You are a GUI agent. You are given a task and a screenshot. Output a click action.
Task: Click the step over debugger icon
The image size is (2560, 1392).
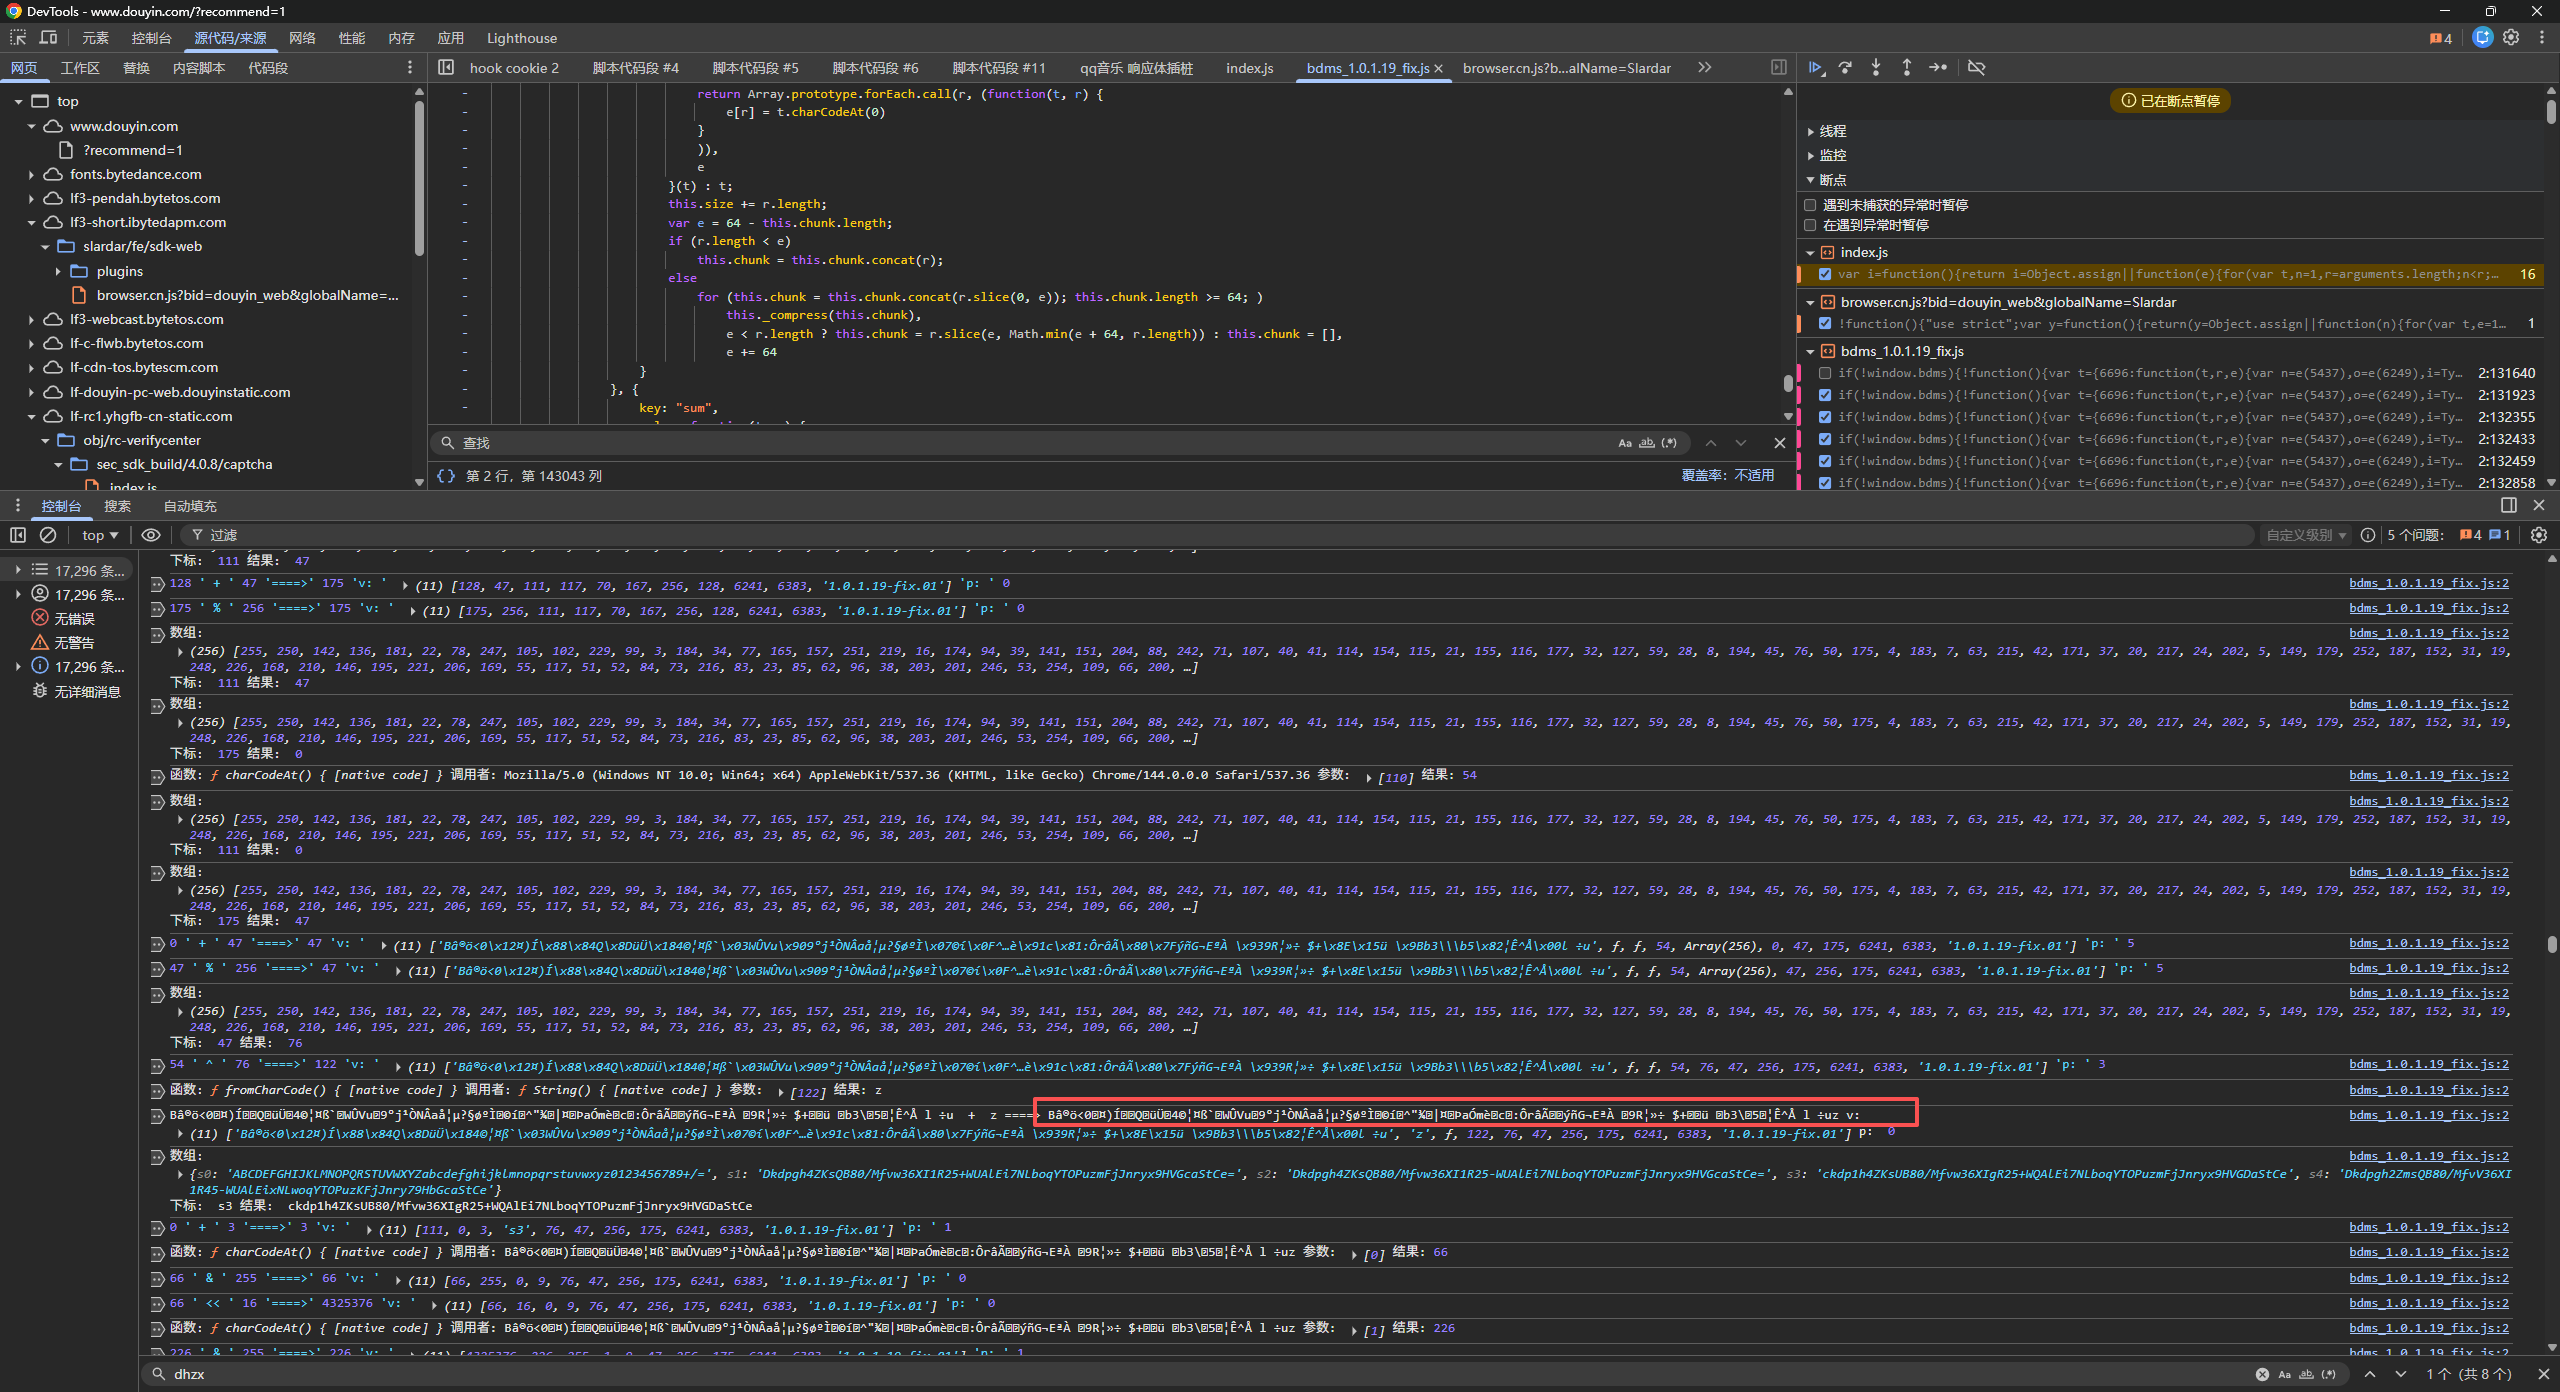(x=1846, y=68)
